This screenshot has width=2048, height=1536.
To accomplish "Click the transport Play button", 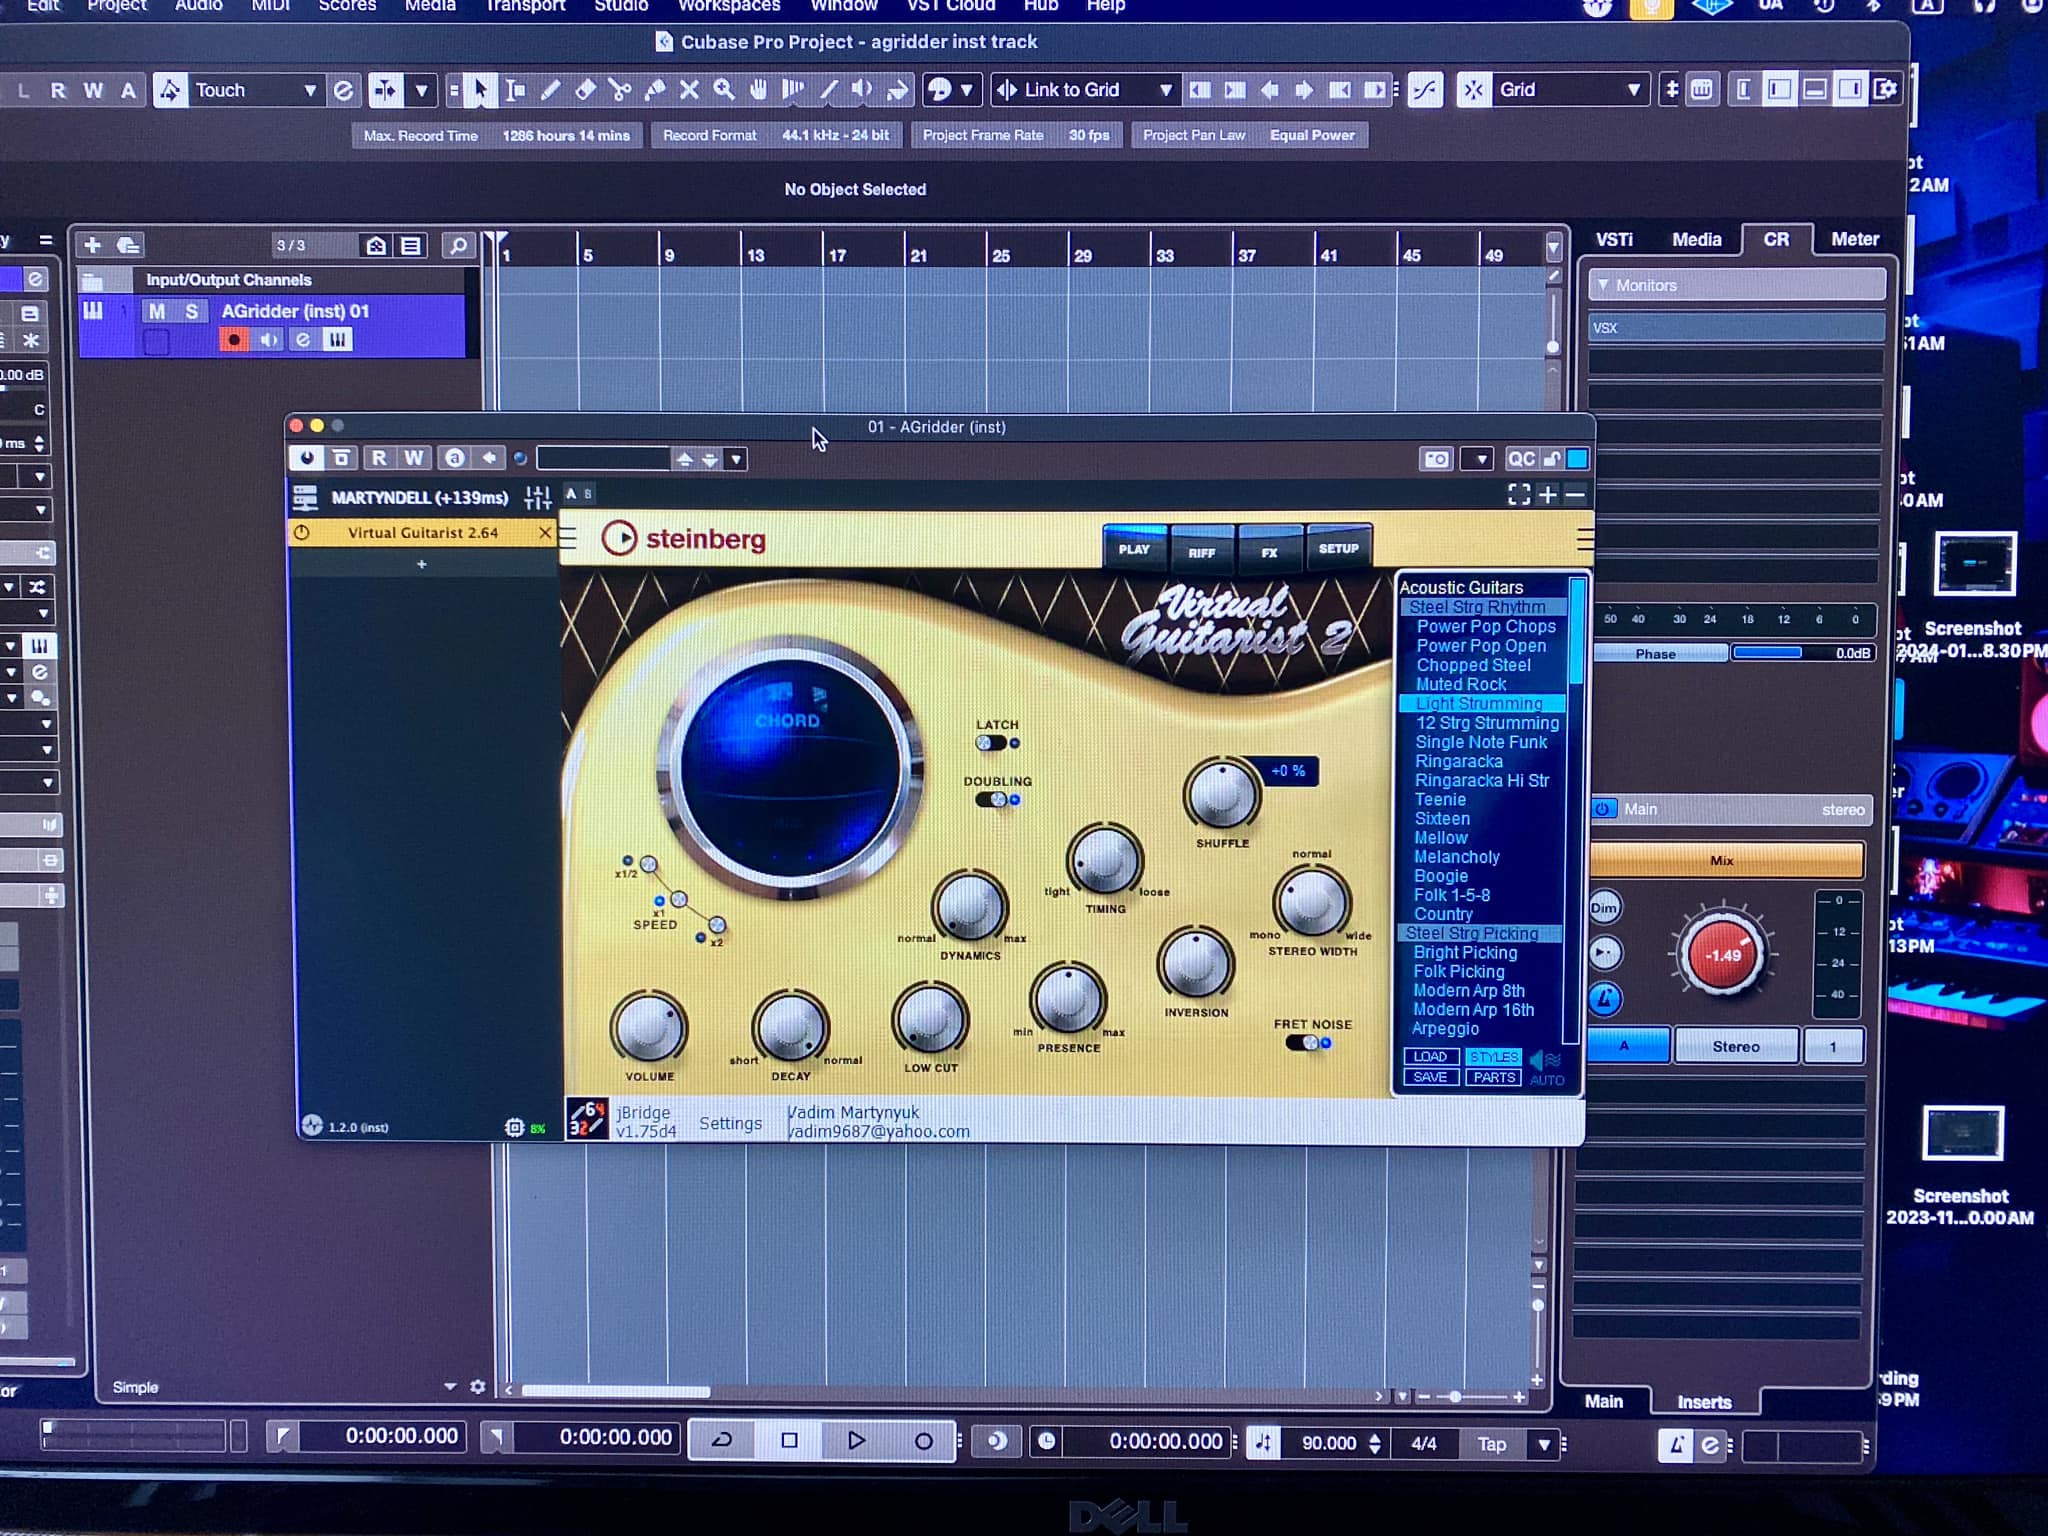I will click(x=856, y=1441).
